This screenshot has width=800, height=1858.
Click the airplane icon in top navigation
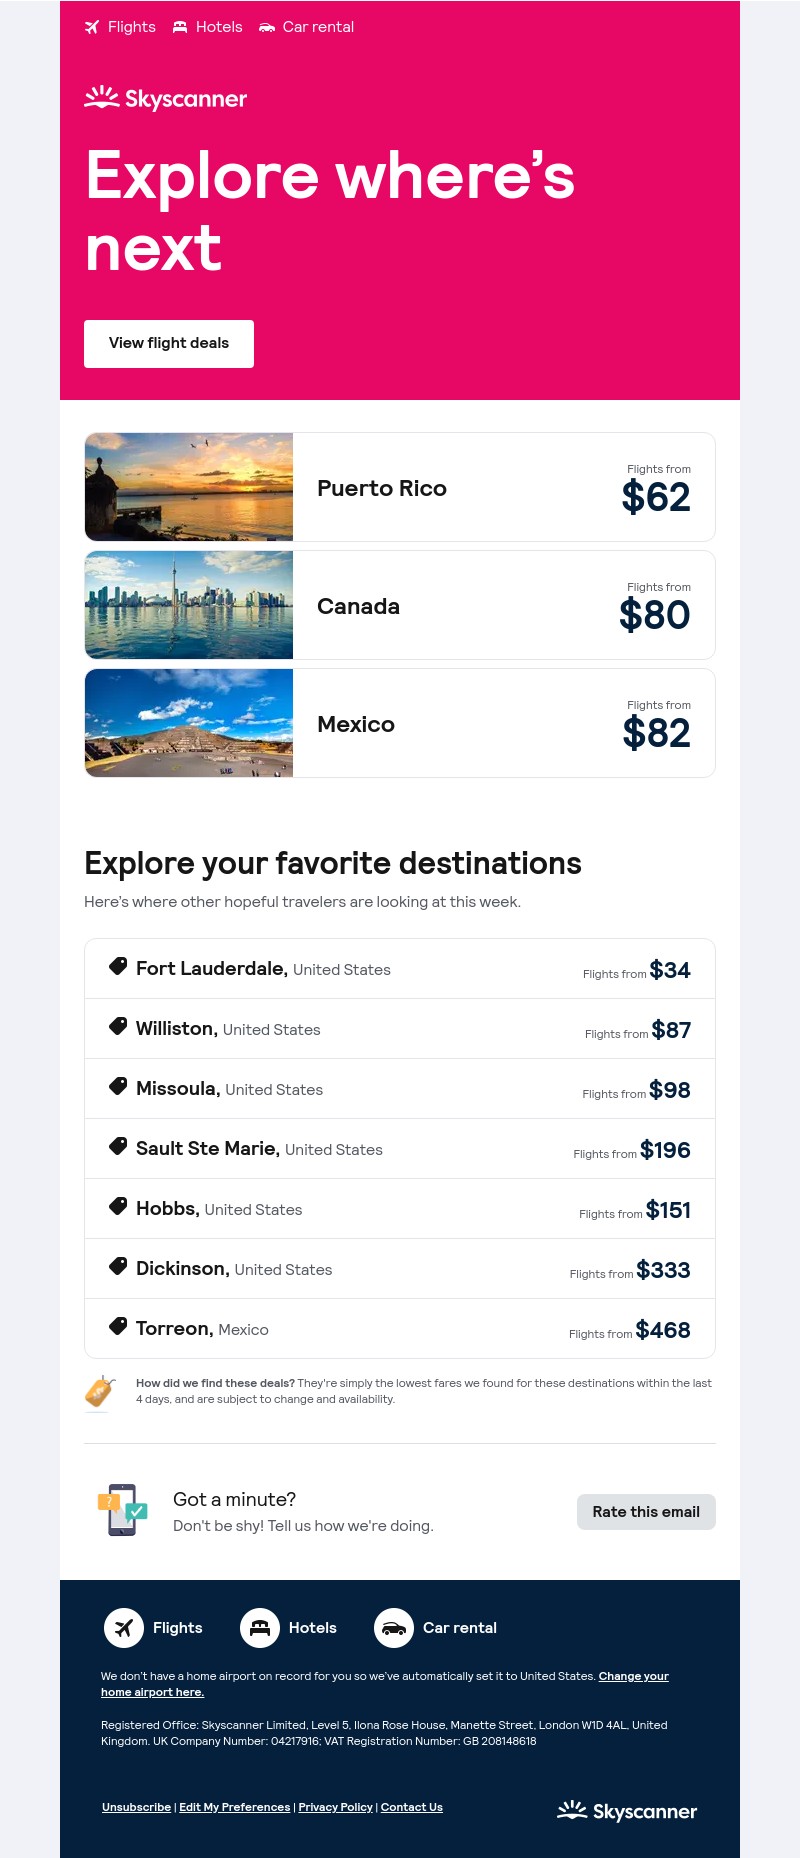(x=92, y=27)
